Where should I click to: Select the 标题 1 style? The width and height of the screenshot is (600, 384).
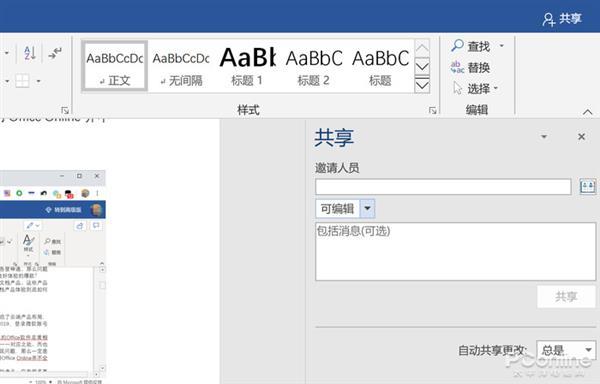pyautogui.click(x=247, y=66)
